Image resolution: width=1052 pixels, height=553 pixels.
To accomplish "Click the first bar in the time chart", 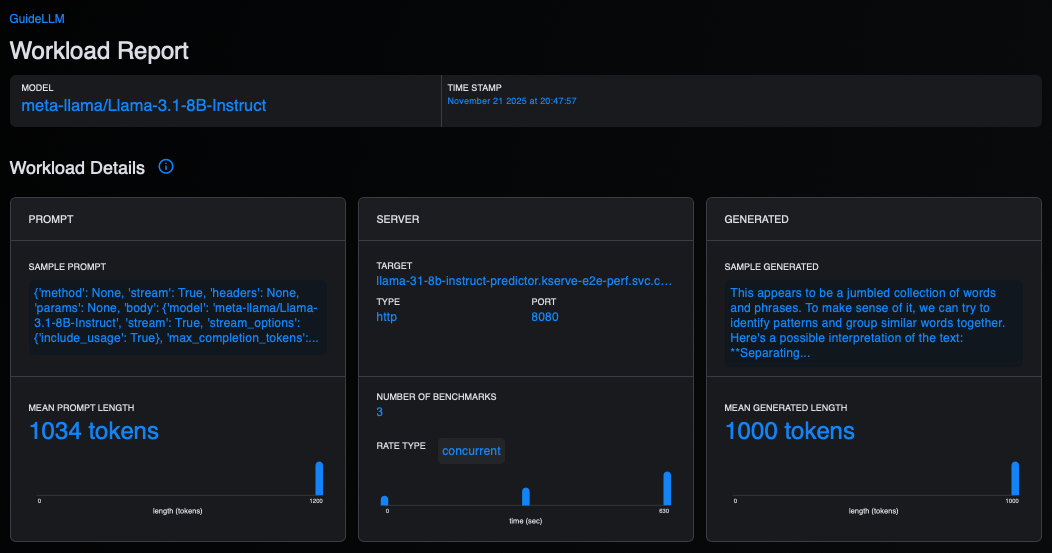I will click(x=384, y=501).
